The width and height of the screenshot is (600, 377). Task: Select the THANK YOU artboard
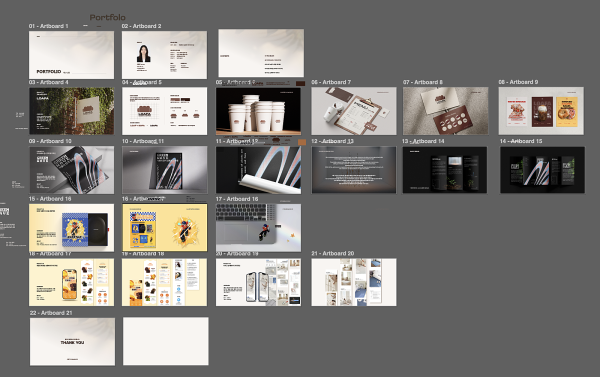click(x=72, y=342)
